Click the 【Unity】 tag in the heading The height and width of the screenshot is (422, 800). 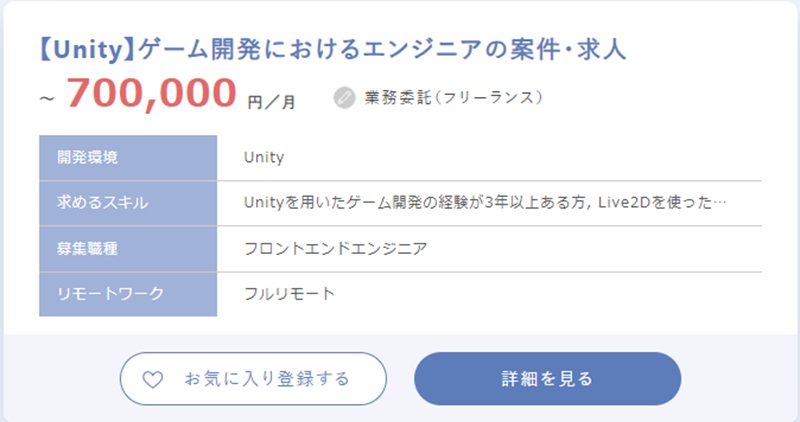86,49
